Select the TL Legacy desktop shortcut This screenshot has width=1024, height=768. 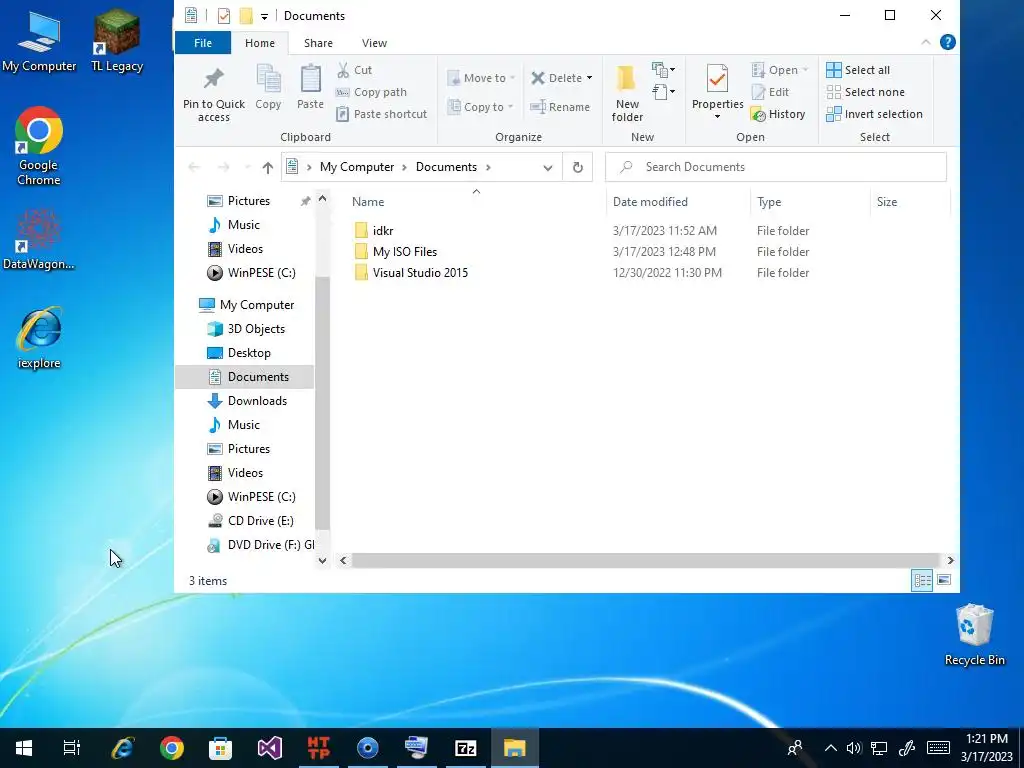[x=117, y=40]
